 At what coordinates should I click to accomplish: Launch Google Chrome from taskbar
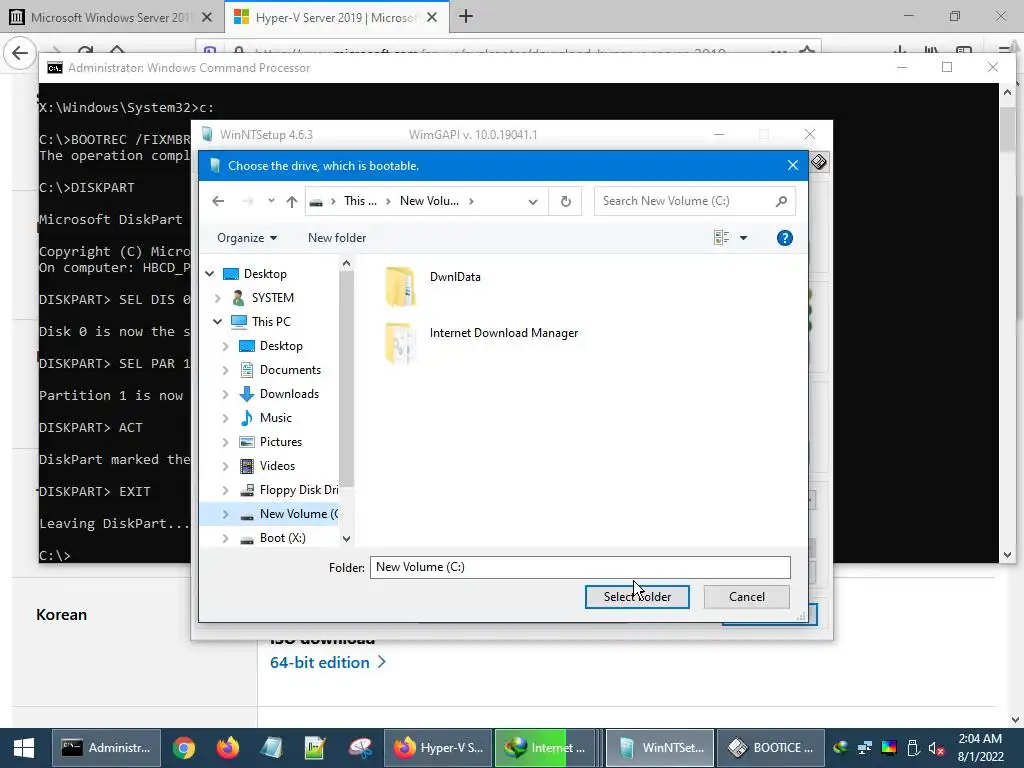click(184, 748)
